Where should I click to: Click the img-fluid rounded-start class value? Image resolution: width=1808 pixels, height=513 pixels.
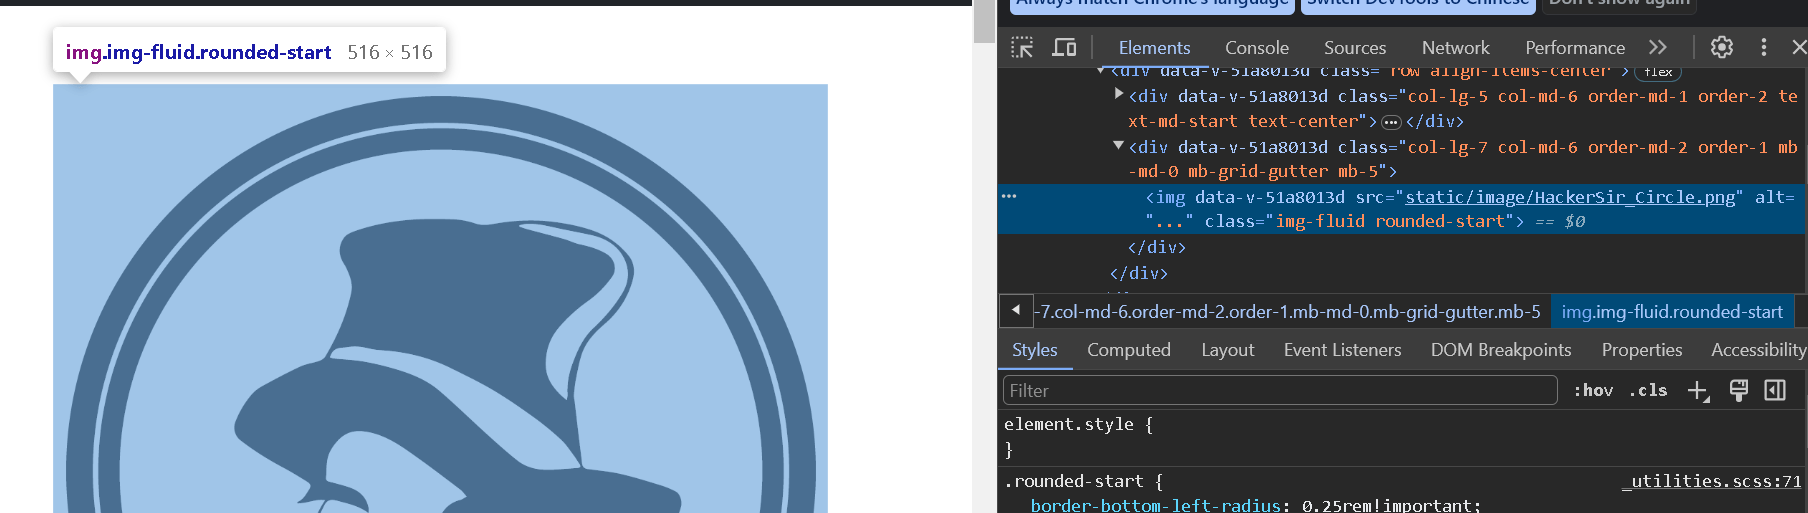click(1390, 221)
